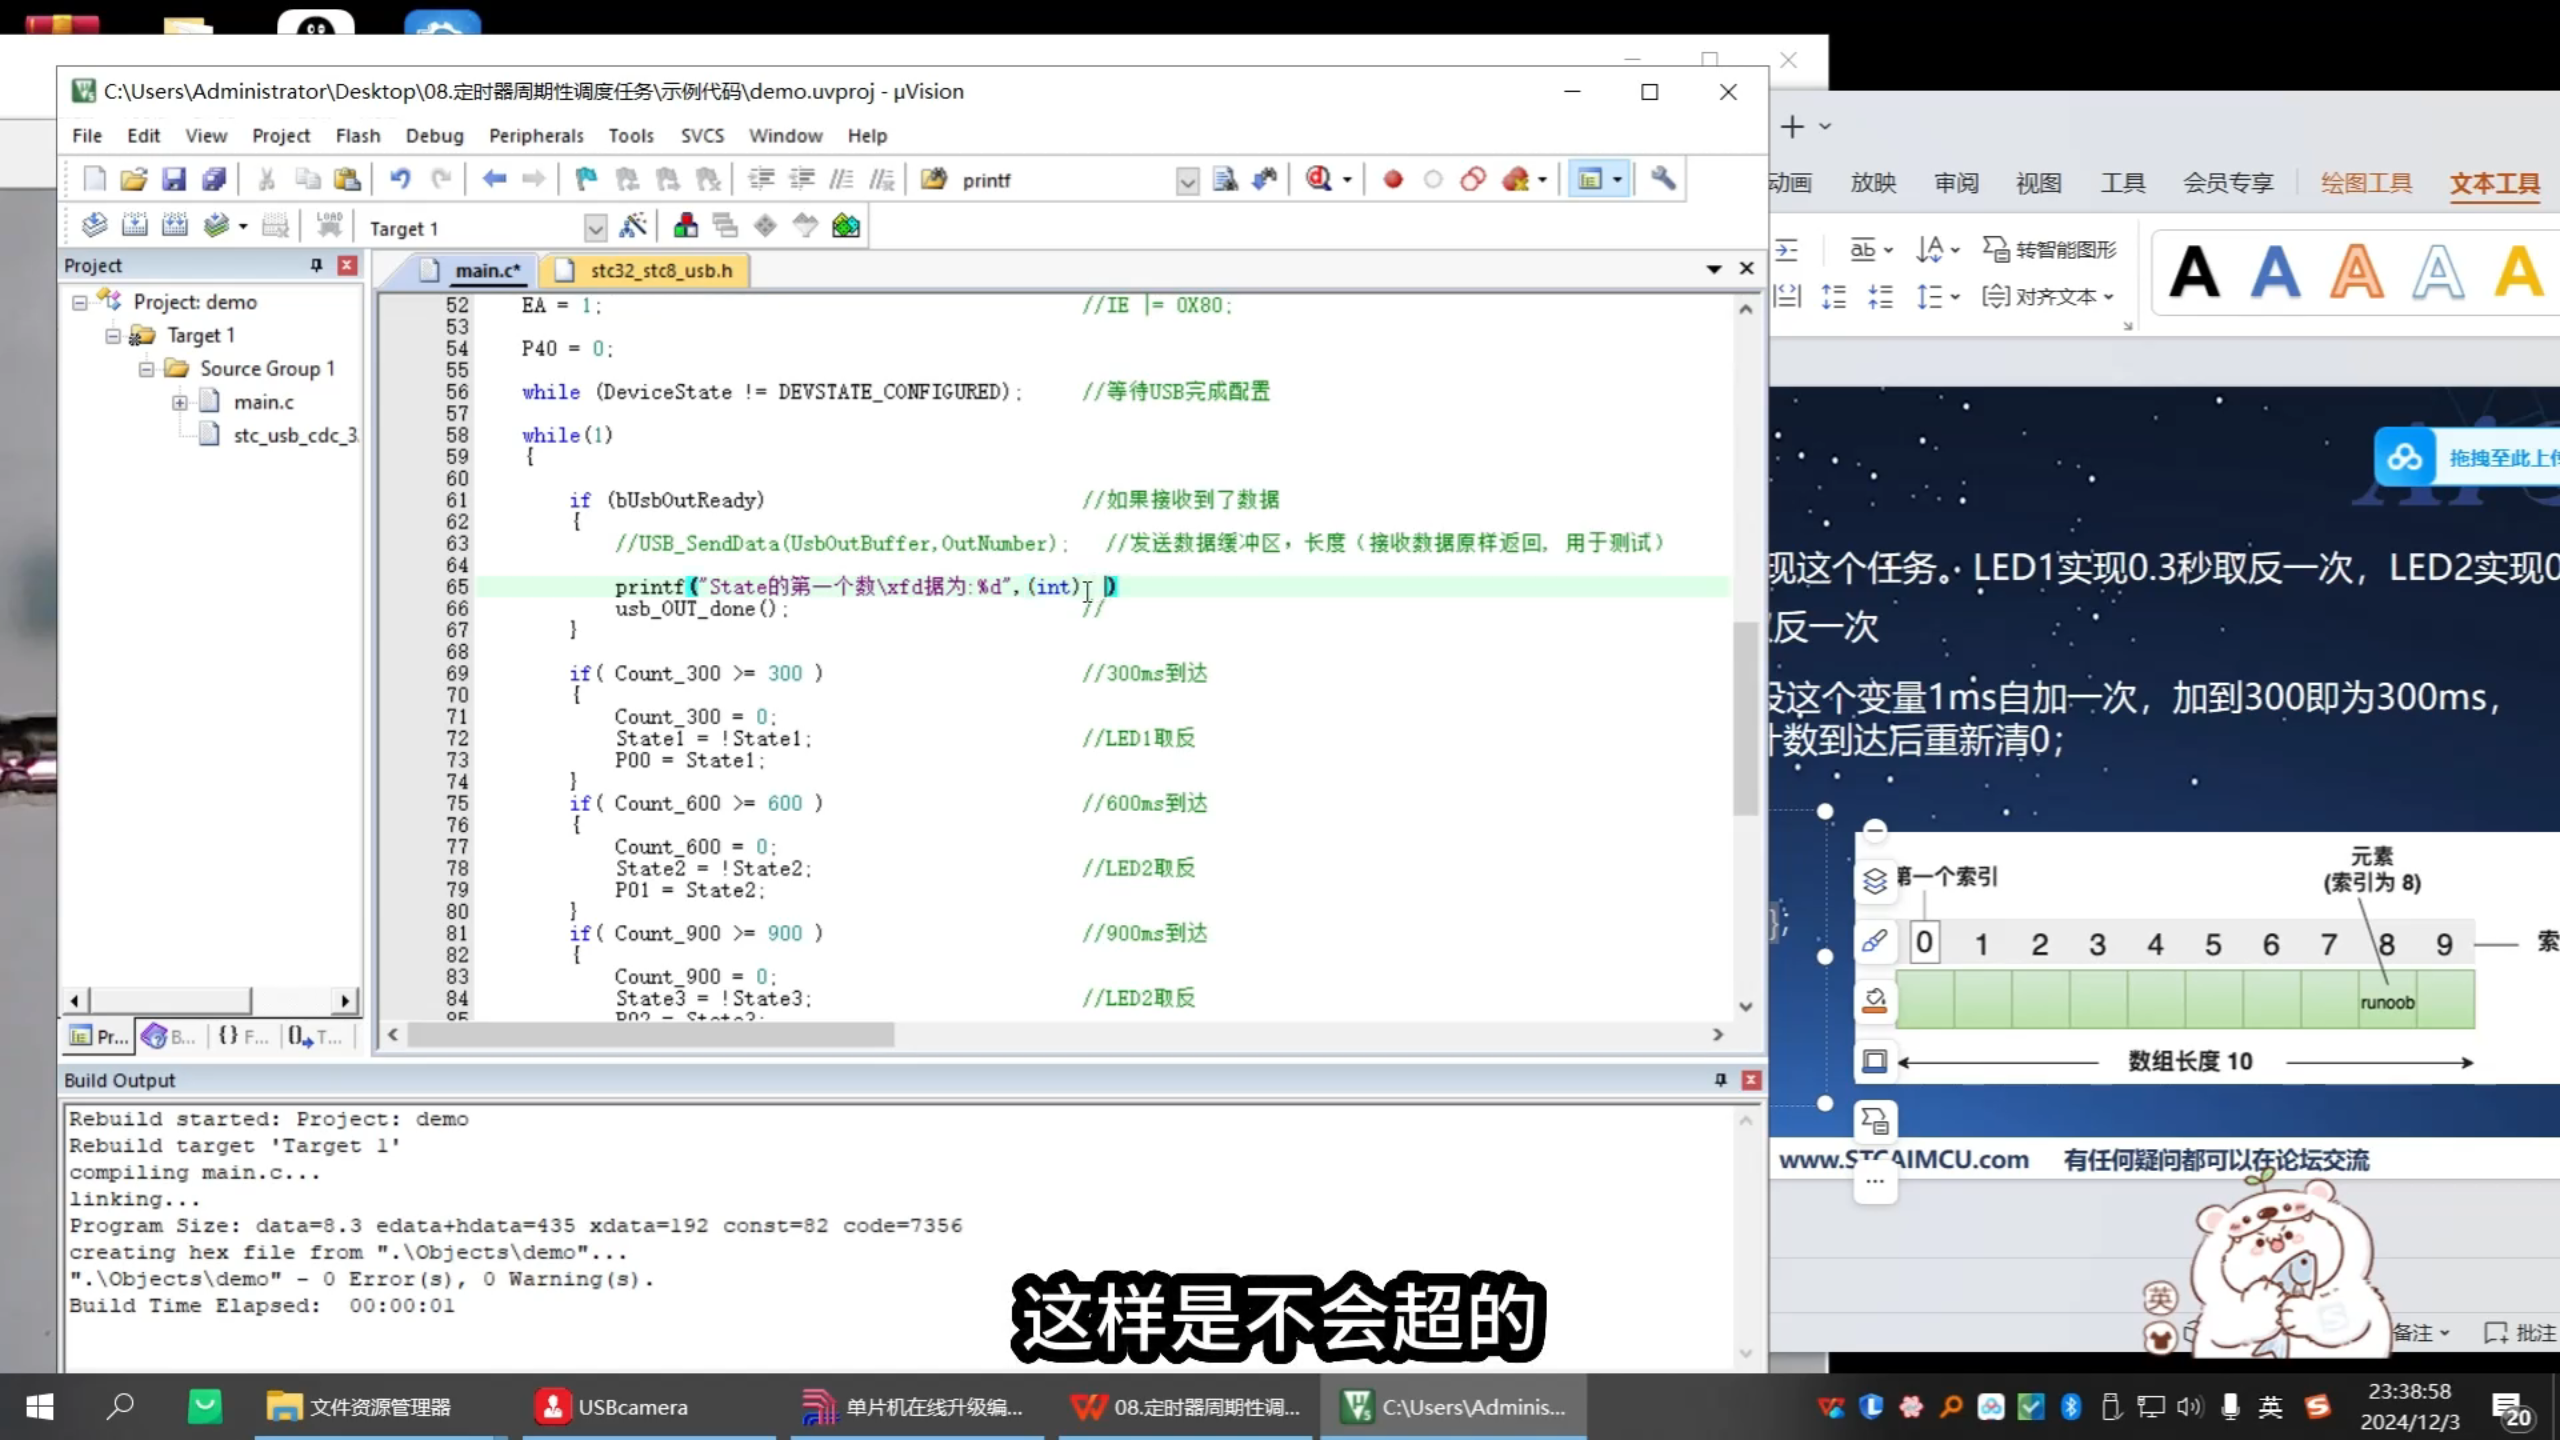Viewport: 2560px width, 1440px height.
Task: Click the Insert bookmark flag icon
Action: tap(587, 178)
